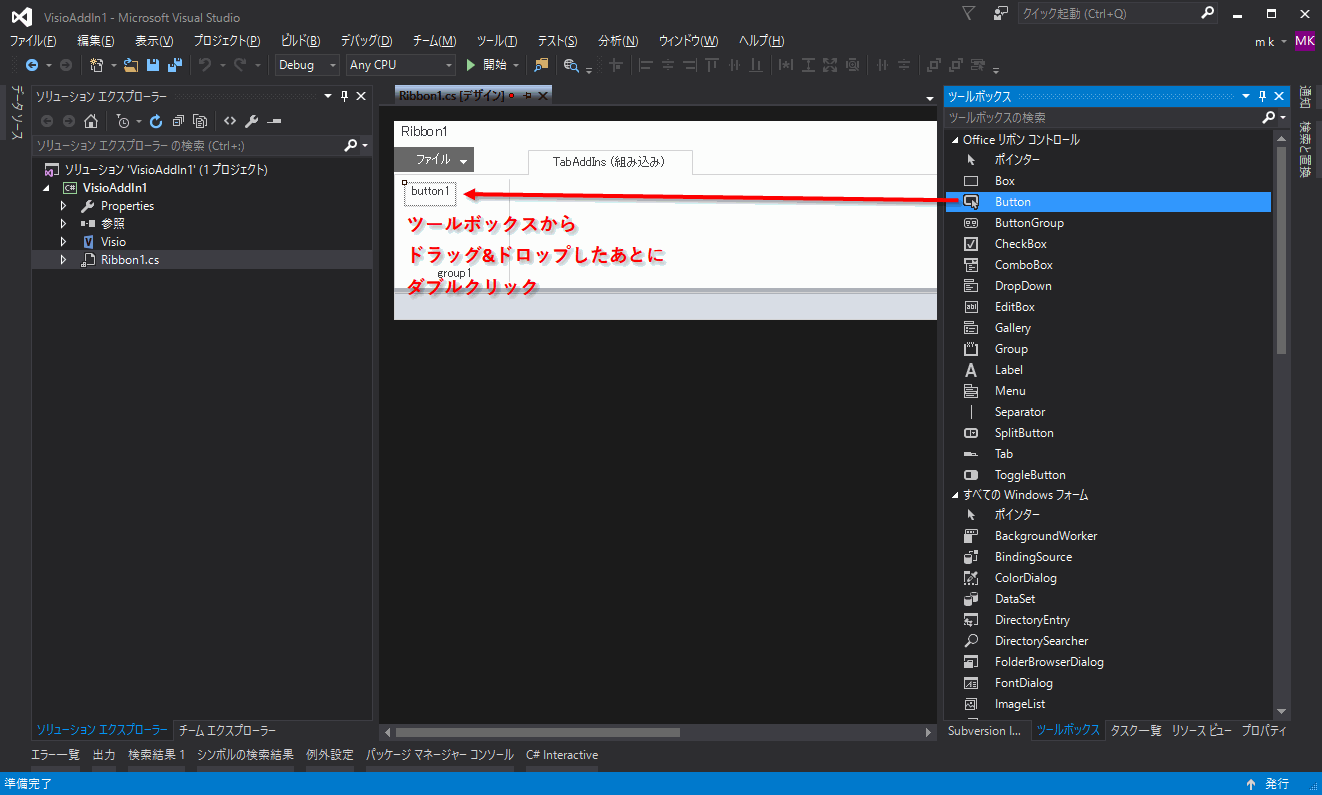Screen dimensions: 1322x795
Task: Click the Collapse All icon in Solution Explorer
Action: 178,121
